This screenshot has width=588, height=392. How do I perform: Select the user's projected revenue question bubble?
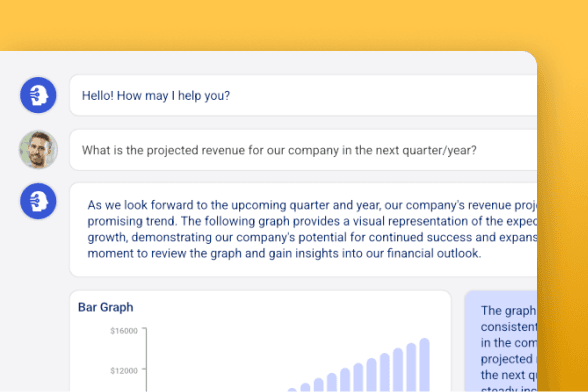click(x=303, y=150)
